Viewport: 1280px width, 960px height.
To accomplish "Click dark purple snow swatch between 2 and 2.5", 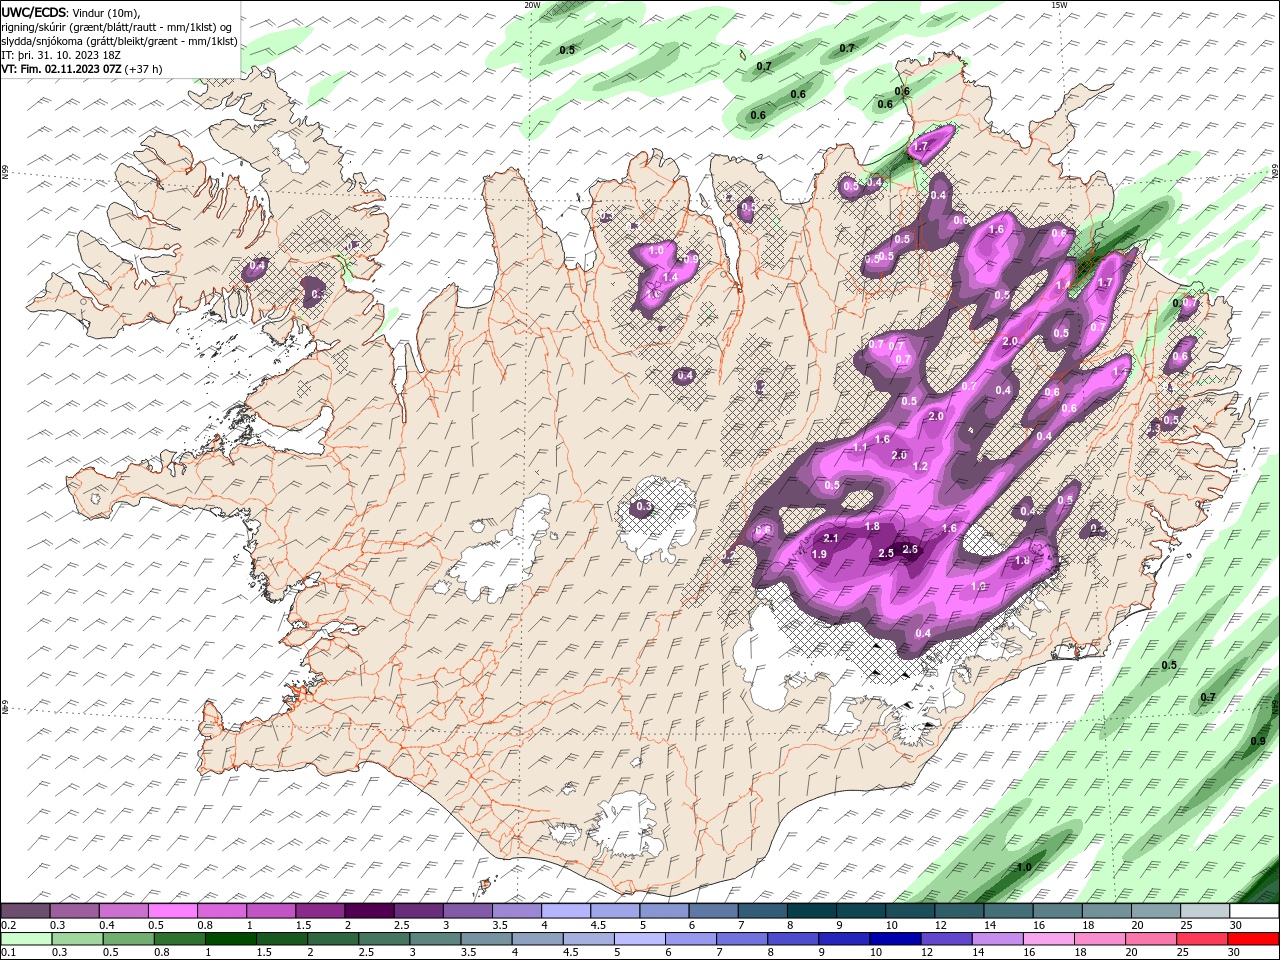I will 369,911.
